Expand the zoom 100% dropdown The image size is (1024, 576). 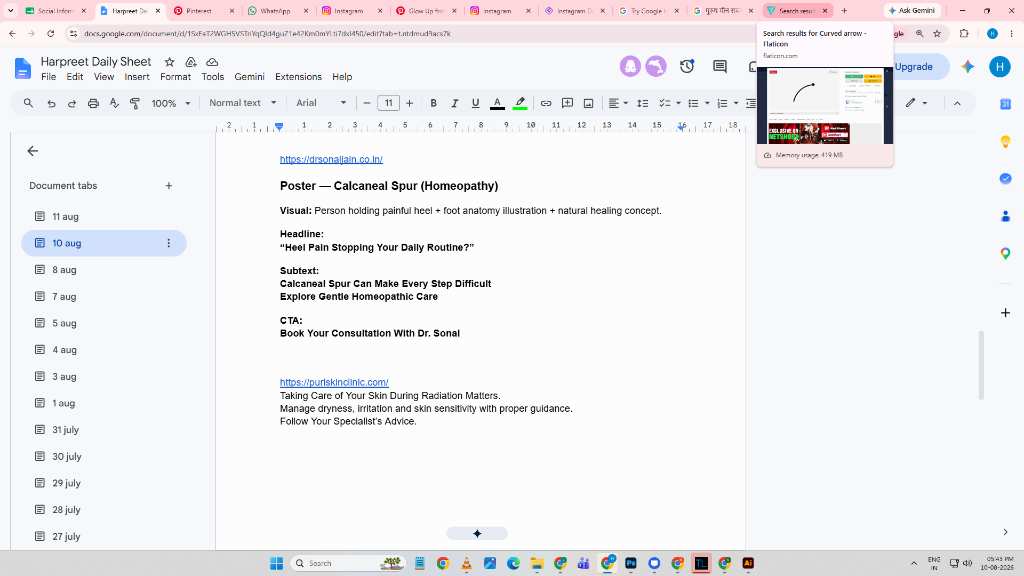170,103
